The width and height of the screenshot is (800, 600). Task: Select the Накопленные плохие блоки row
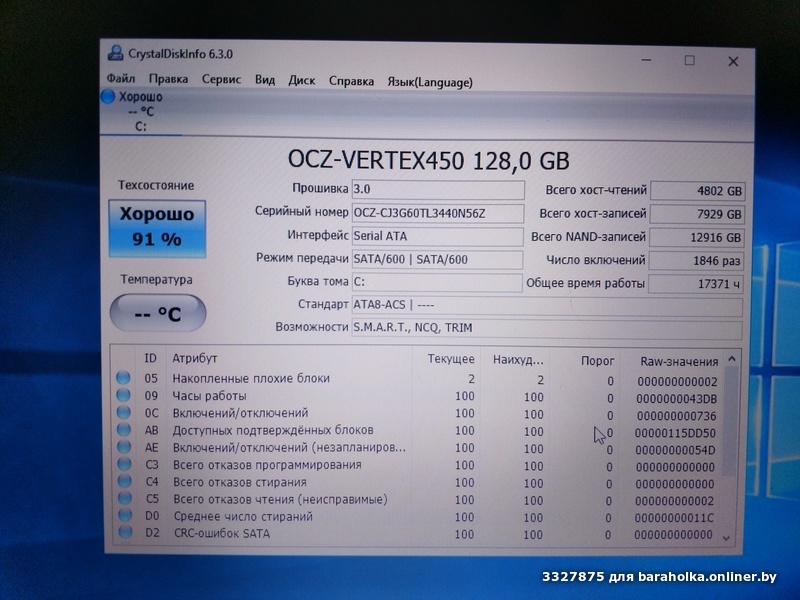(x=418, y=379)
